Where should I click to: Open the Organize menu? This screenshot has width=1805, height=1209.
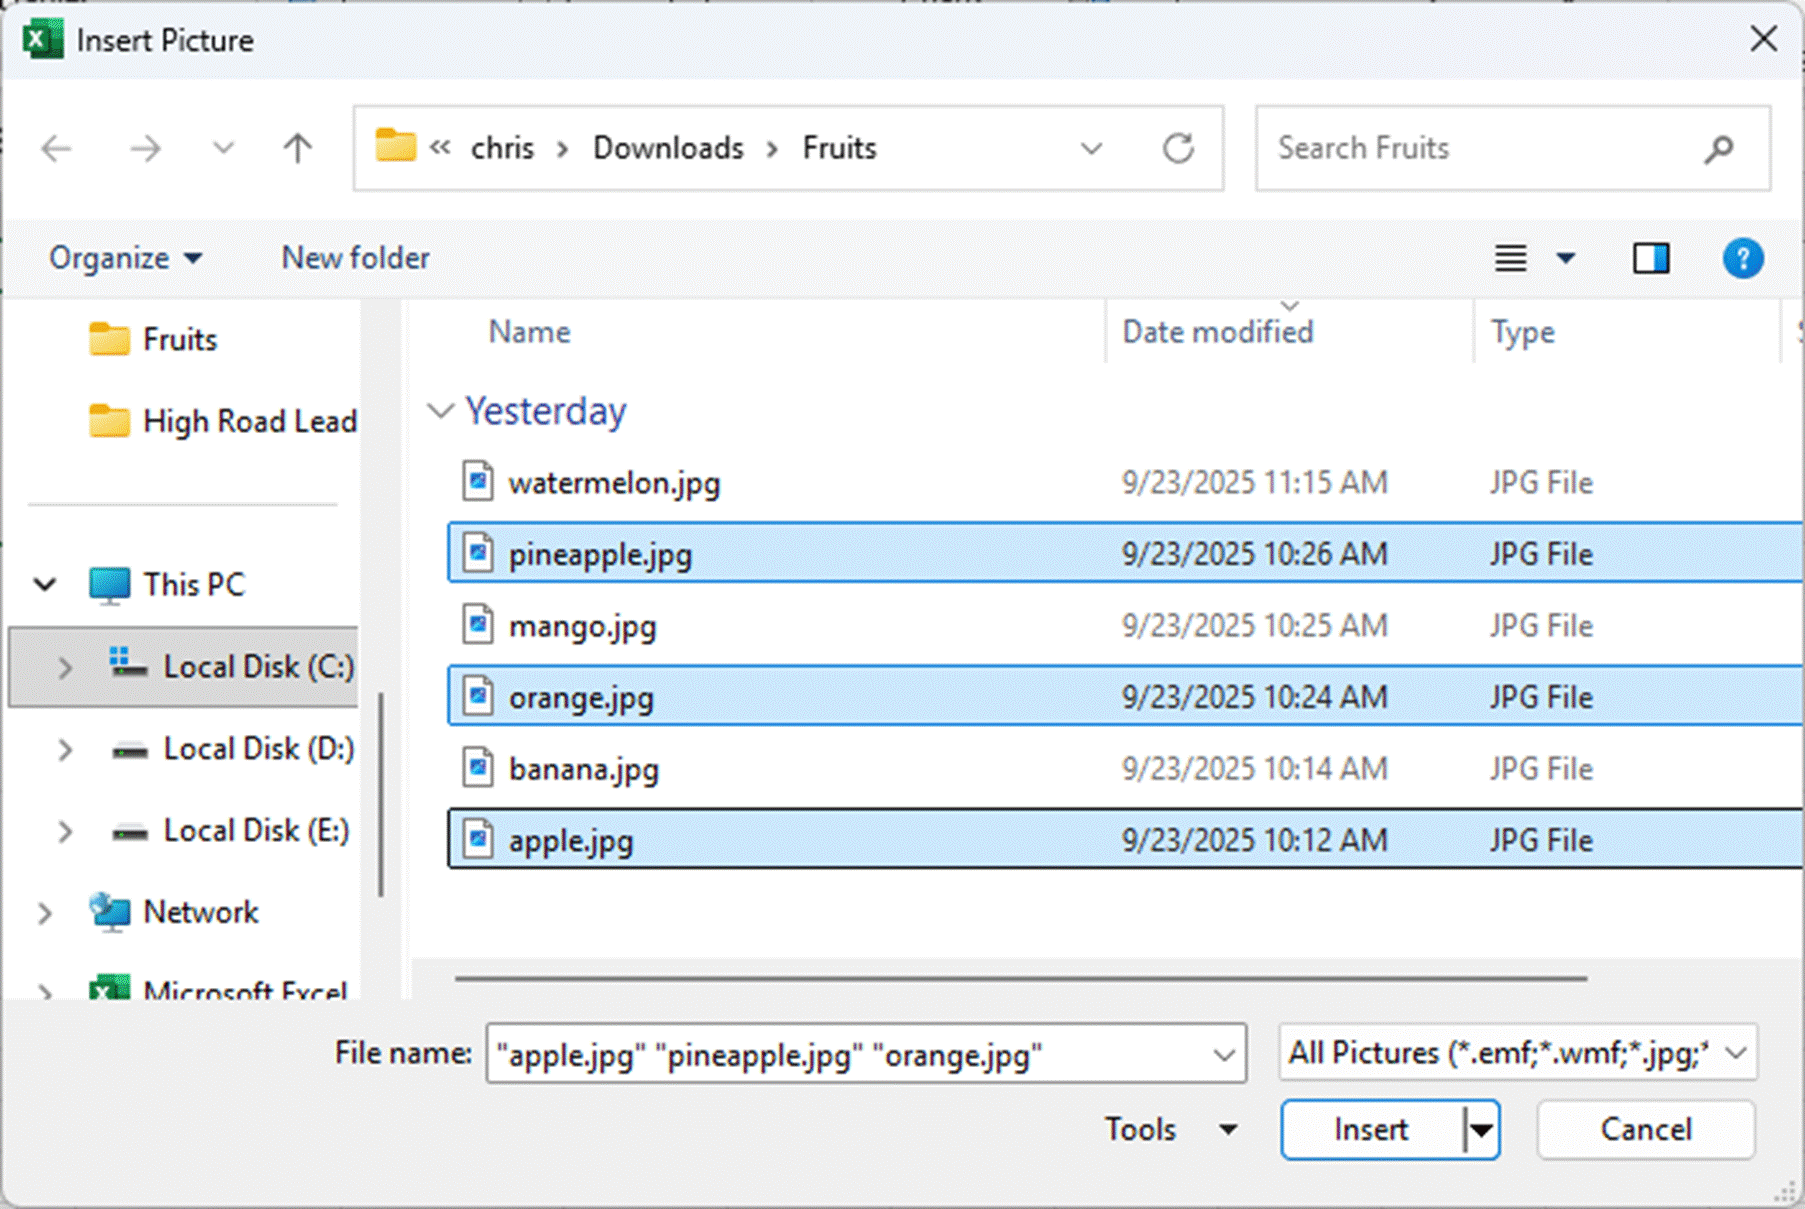tap(125, 258)
